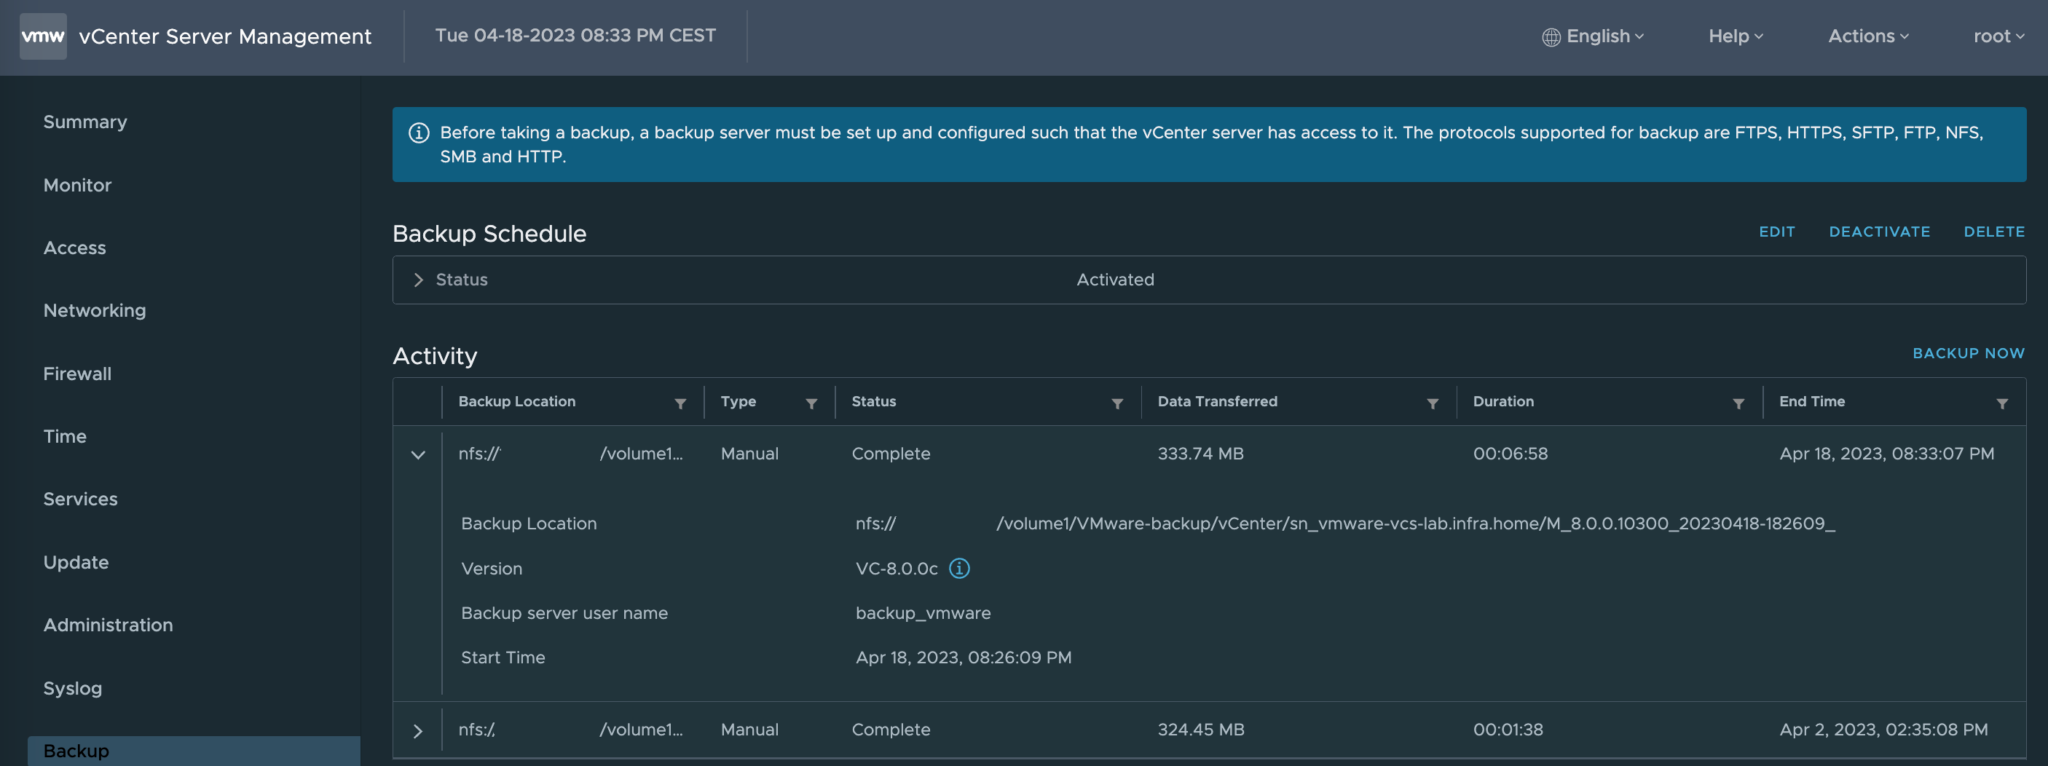Open the Status column filter
Image resolution: width=2048 pixels, height=766 pixels.
click(x=1117, y=403)
